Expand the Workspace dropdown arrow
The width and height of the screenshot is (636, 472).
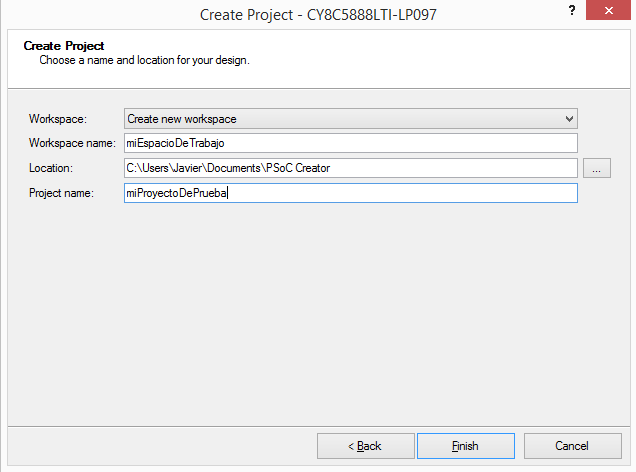(x=569, y=119)
